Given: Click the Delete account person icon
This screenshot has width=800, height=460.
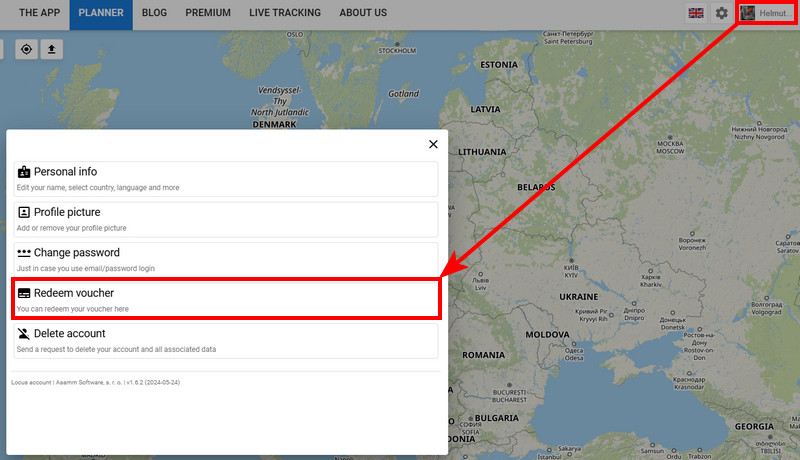Looking at the screenshot, I should (24, 334).
